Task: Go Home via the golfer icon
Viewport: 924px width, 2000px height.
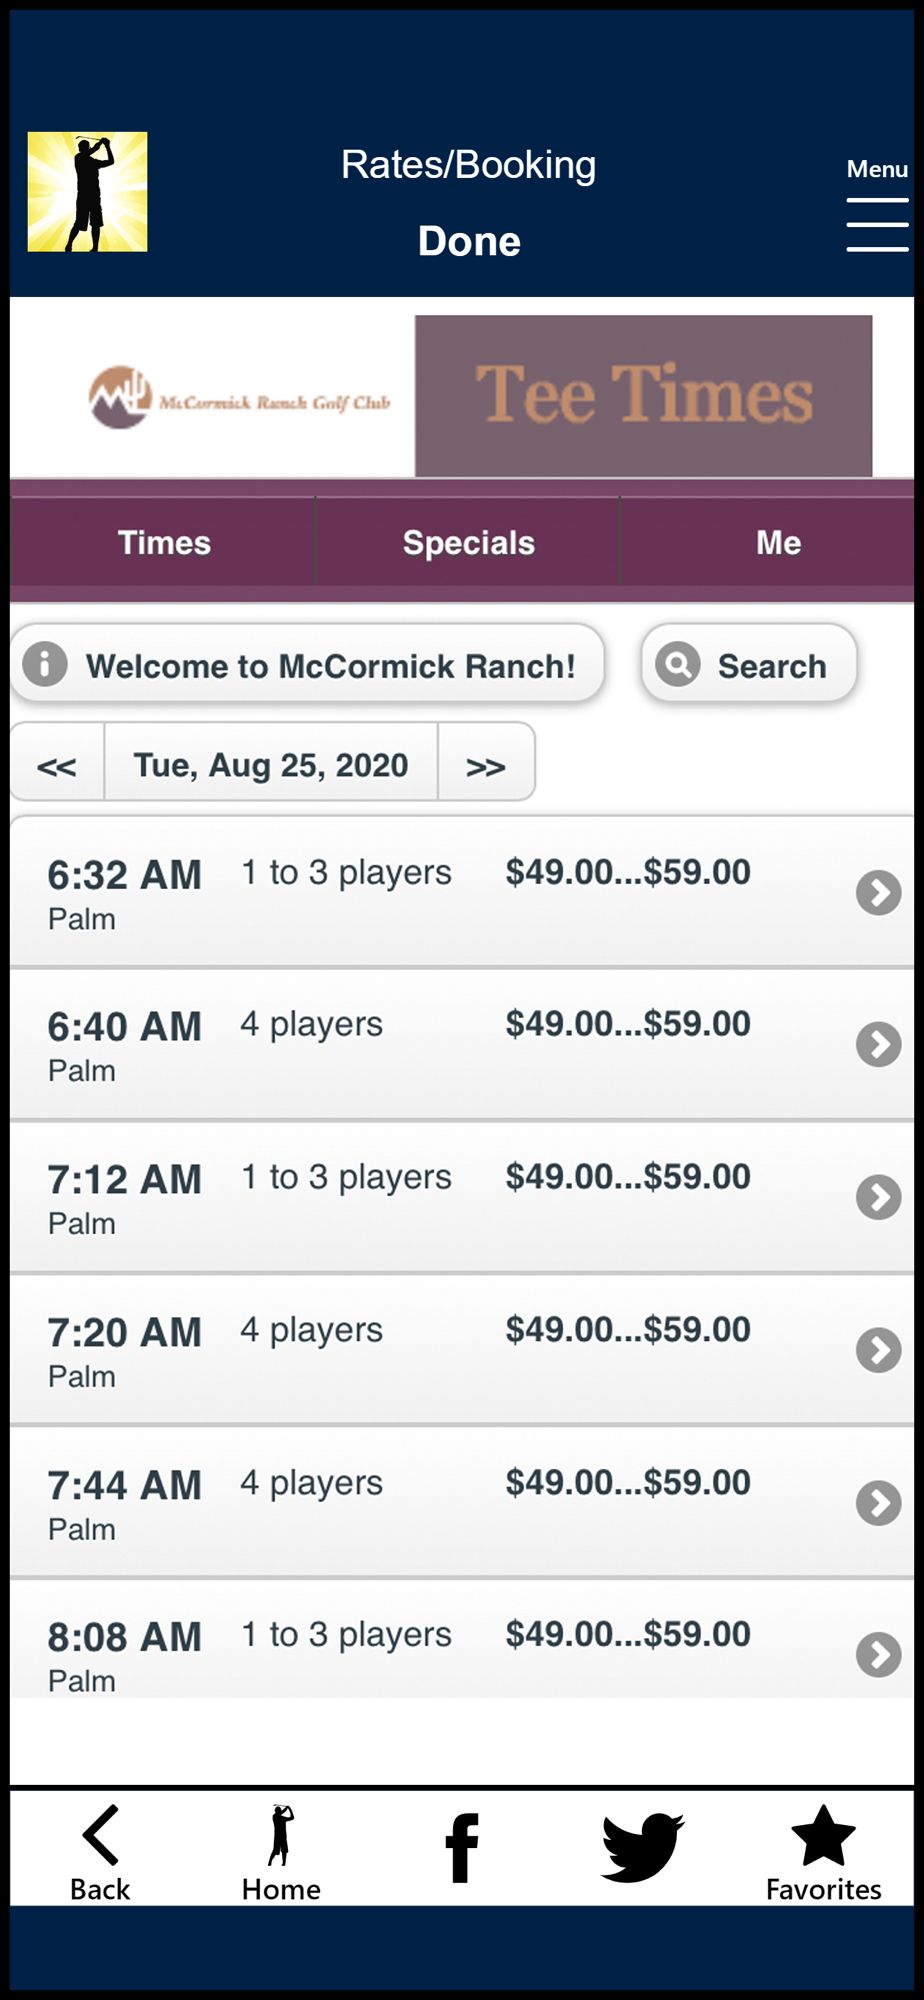Action: [281, 1836]
